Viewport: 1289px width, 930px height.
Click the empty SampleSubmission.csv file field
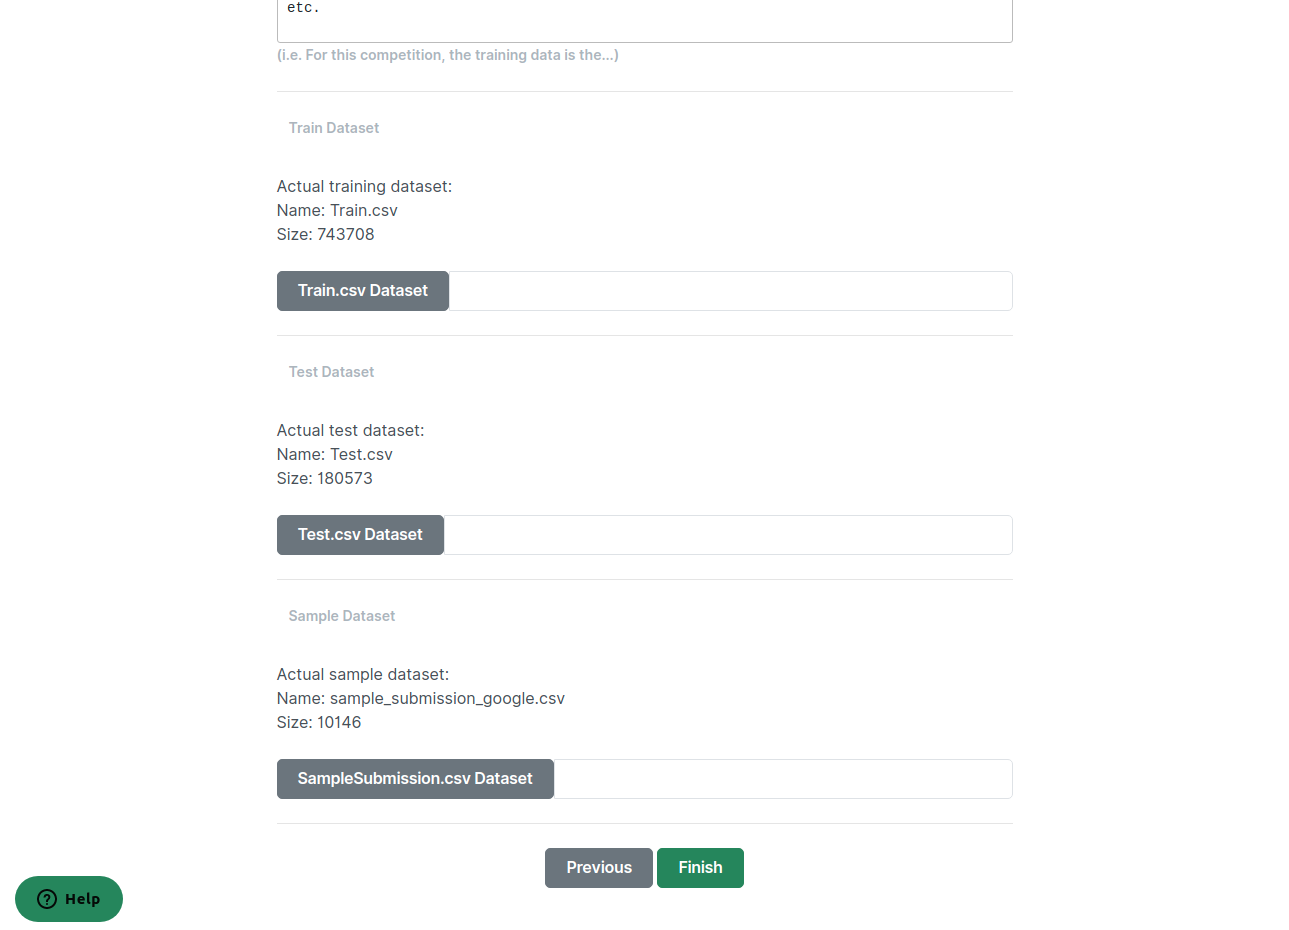click(x=782, y=779)
